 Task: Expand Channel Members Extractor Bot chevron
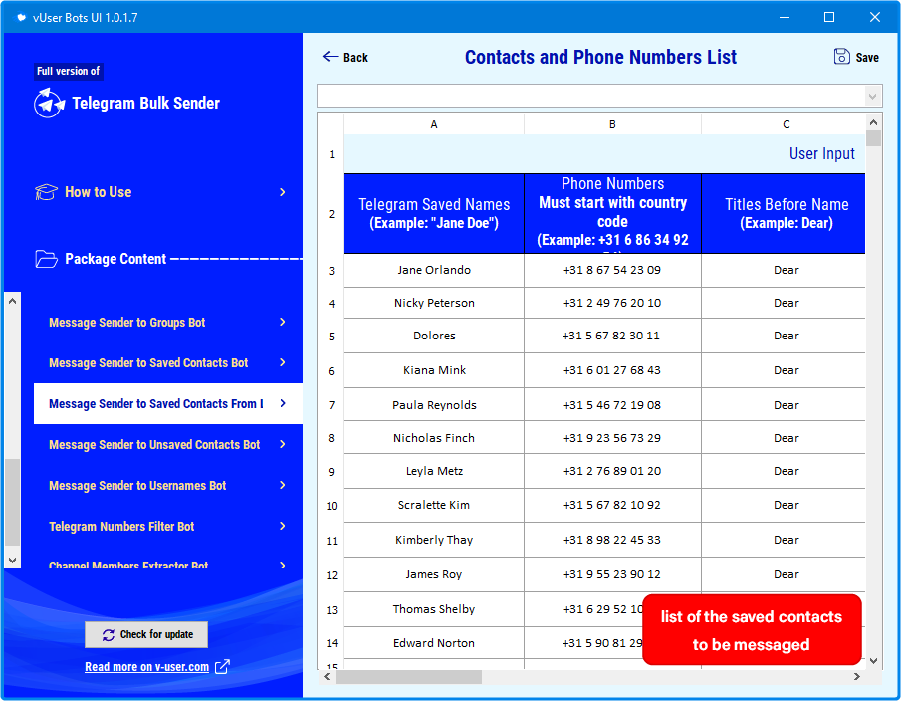click(283, 565)
